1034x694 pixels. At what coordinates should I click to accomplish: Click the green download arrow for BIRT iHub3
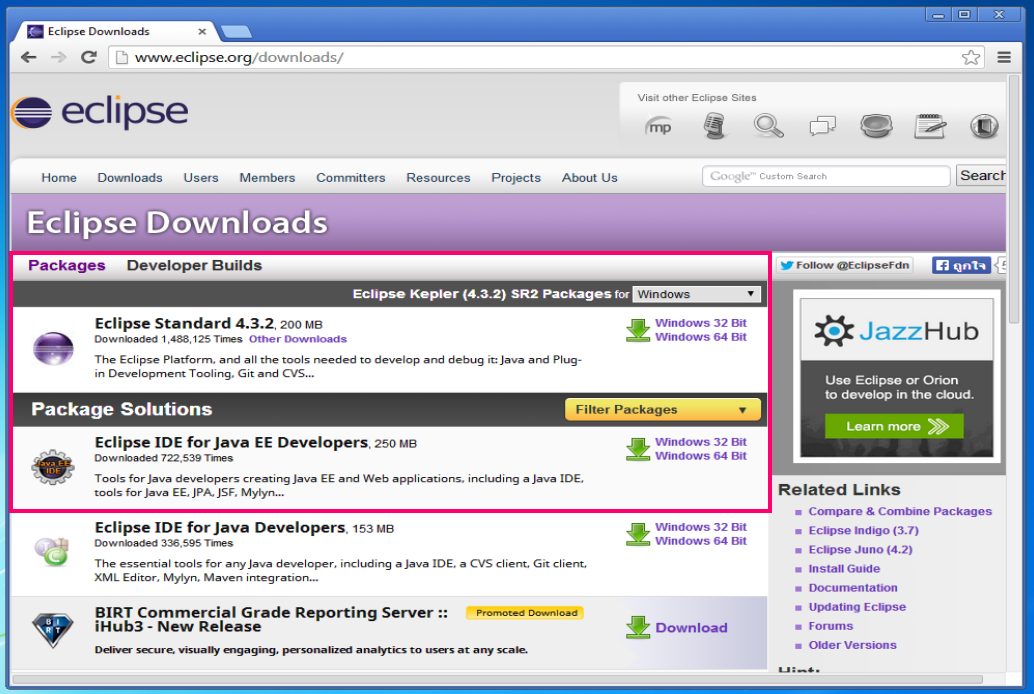pyautogui.click(x=638, y=627)
